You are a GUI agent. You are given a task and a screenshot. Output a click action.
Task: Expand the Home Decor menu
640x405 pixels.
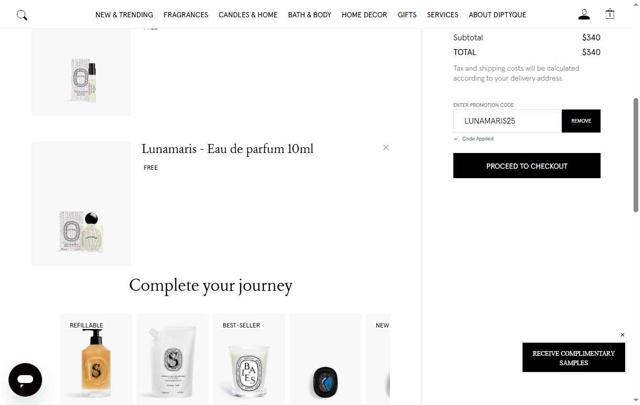[x=364, y=15]
